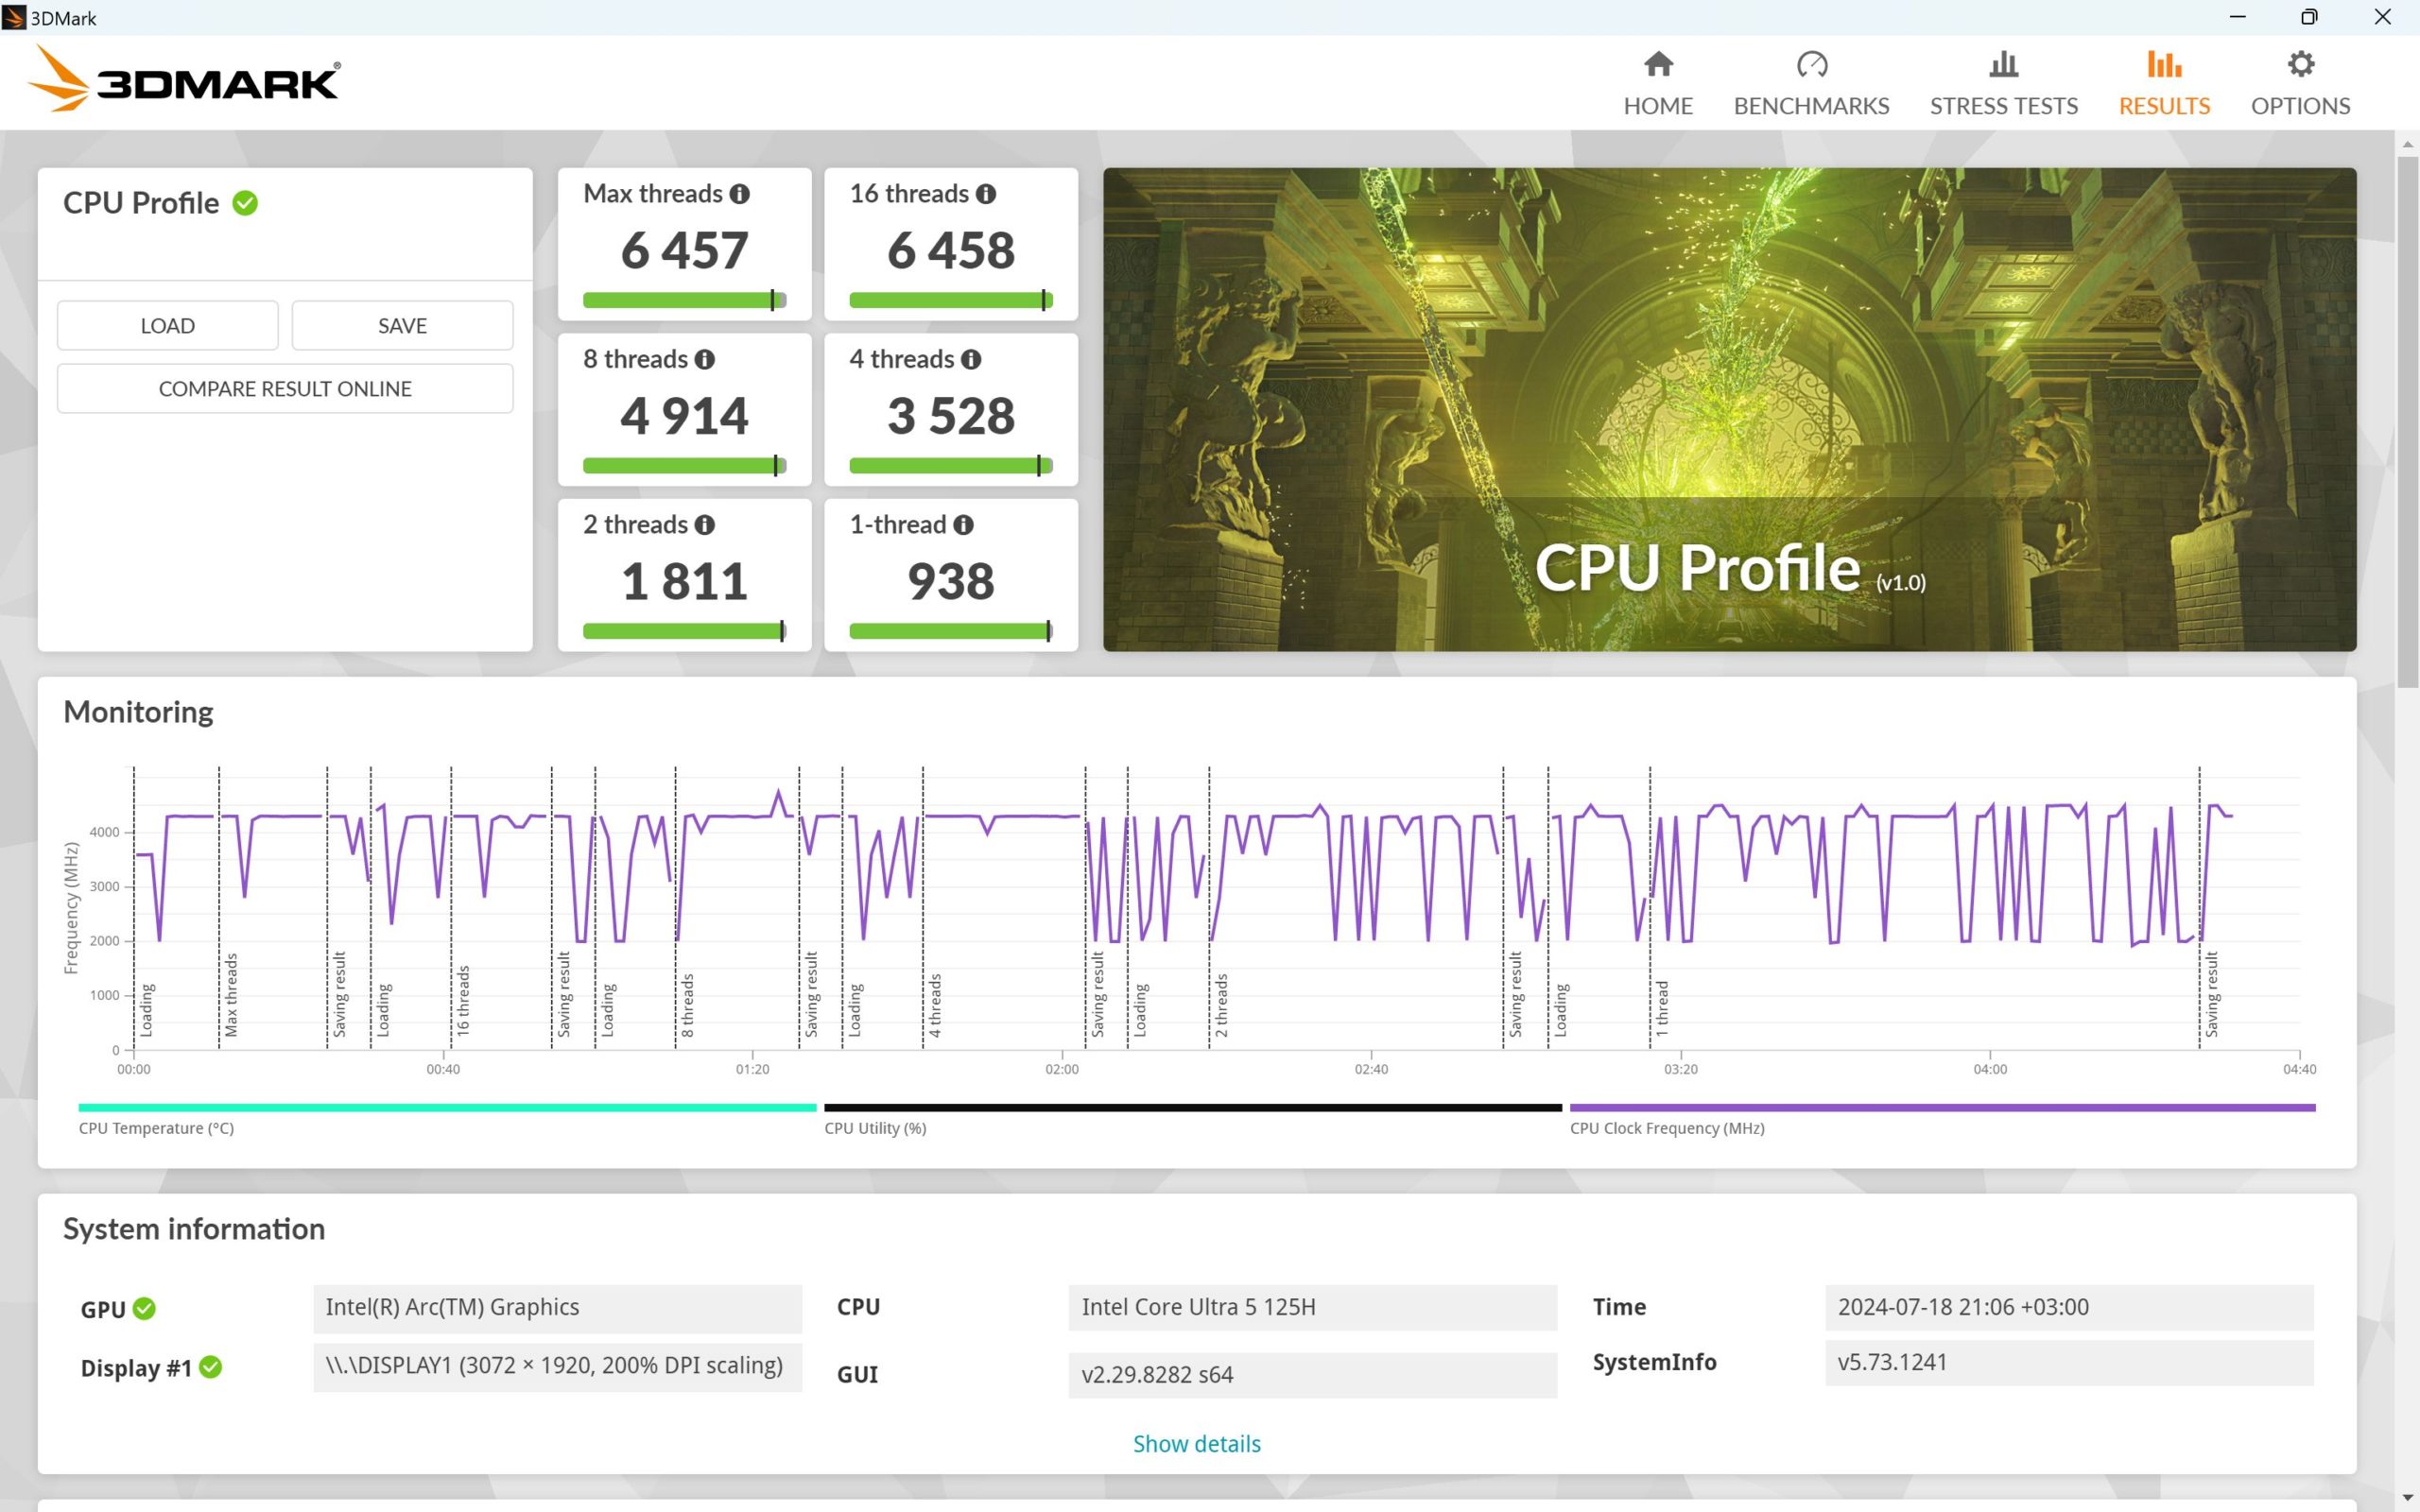Click the Intel(R) Arc(TM) Graphics field
Viewport: 2420px width, 1512px height.
point(557,1308)
